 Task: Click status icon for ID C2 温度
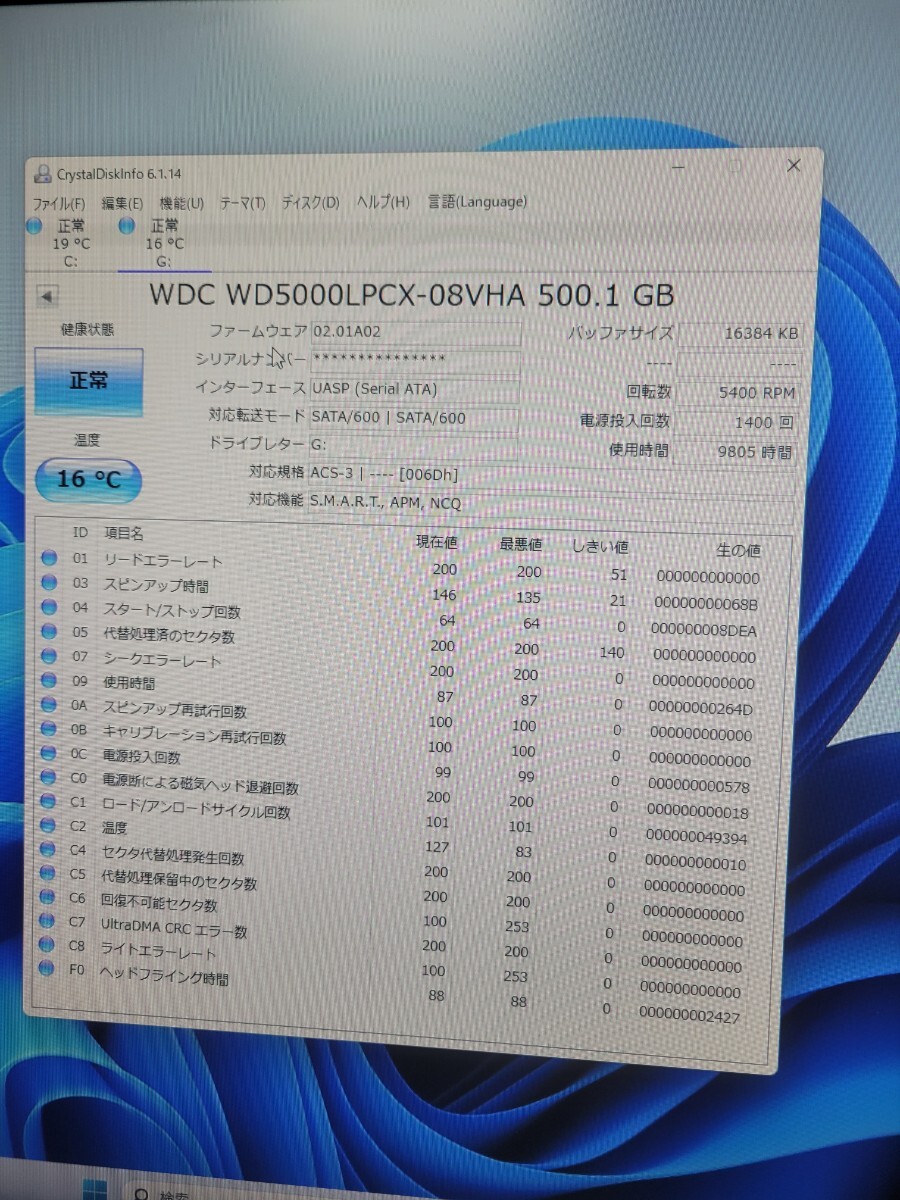pyautogui.click(x=48, y=825)
